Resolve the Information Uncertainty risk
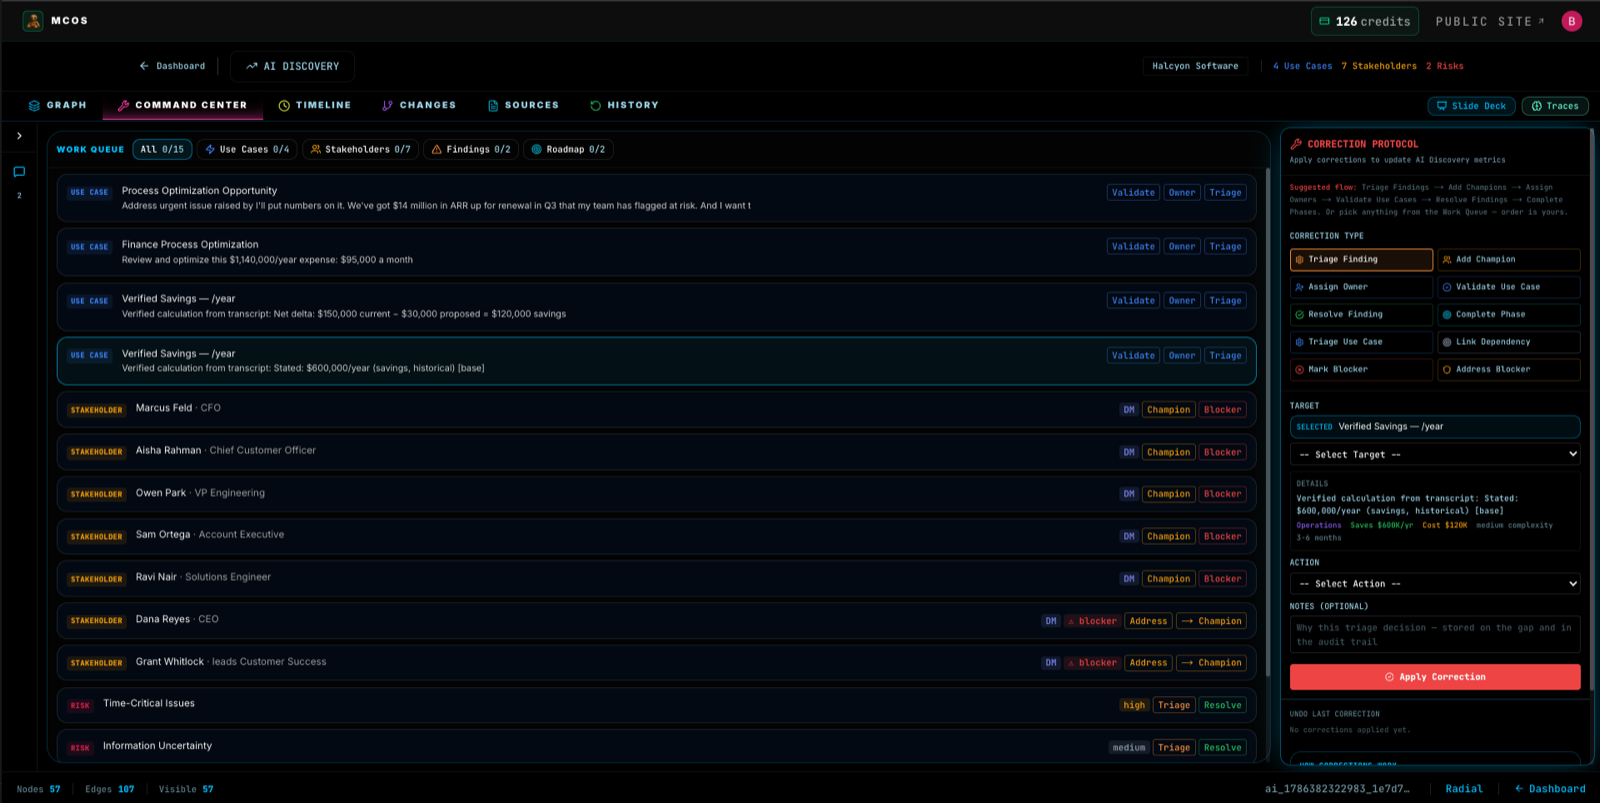This screenshot has width=1600, height=803. (x=1222, y=747)
